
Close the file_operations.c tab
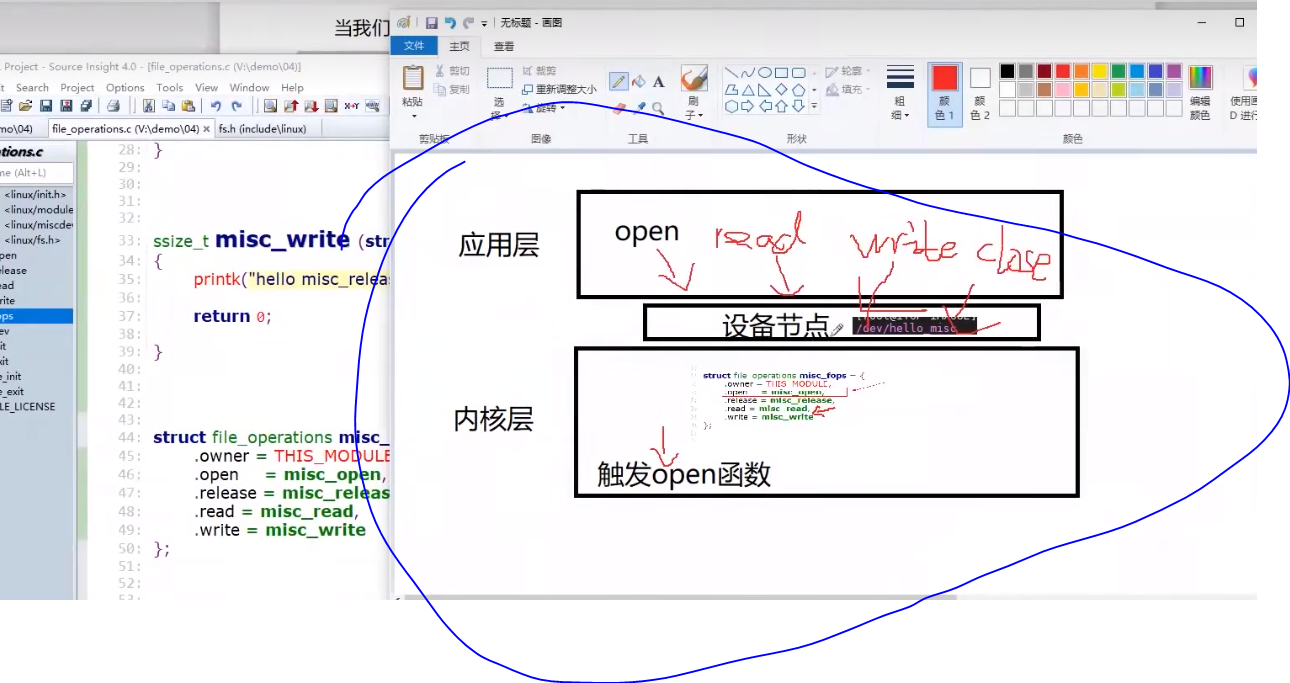click(x=207, y=129)
